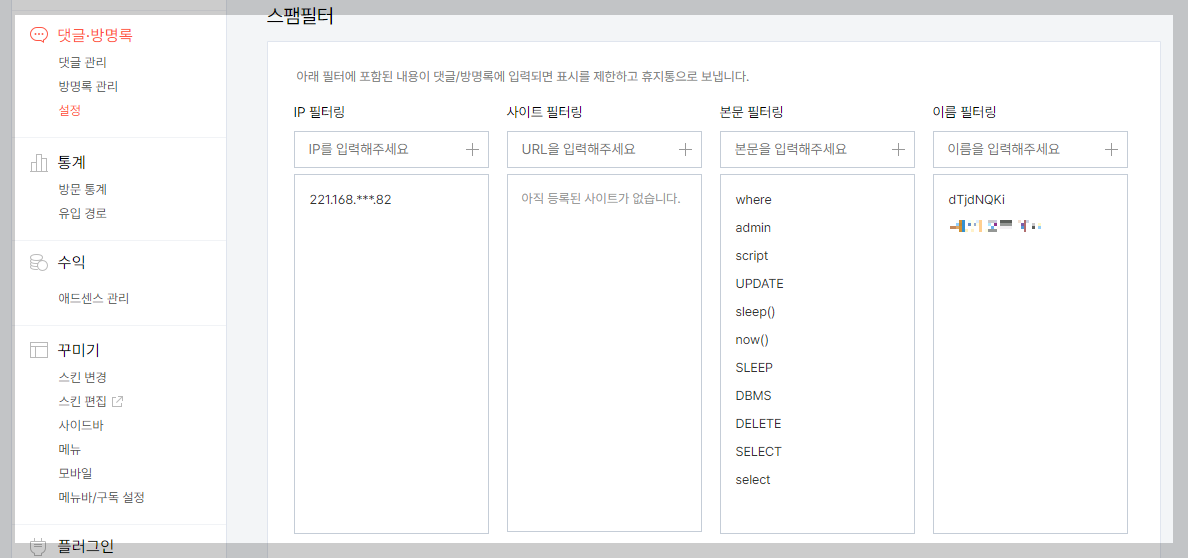Click the IP 필터링 column label
Image resolution: width=1188 pixels, height=558 pixels.
pos(319,112)
